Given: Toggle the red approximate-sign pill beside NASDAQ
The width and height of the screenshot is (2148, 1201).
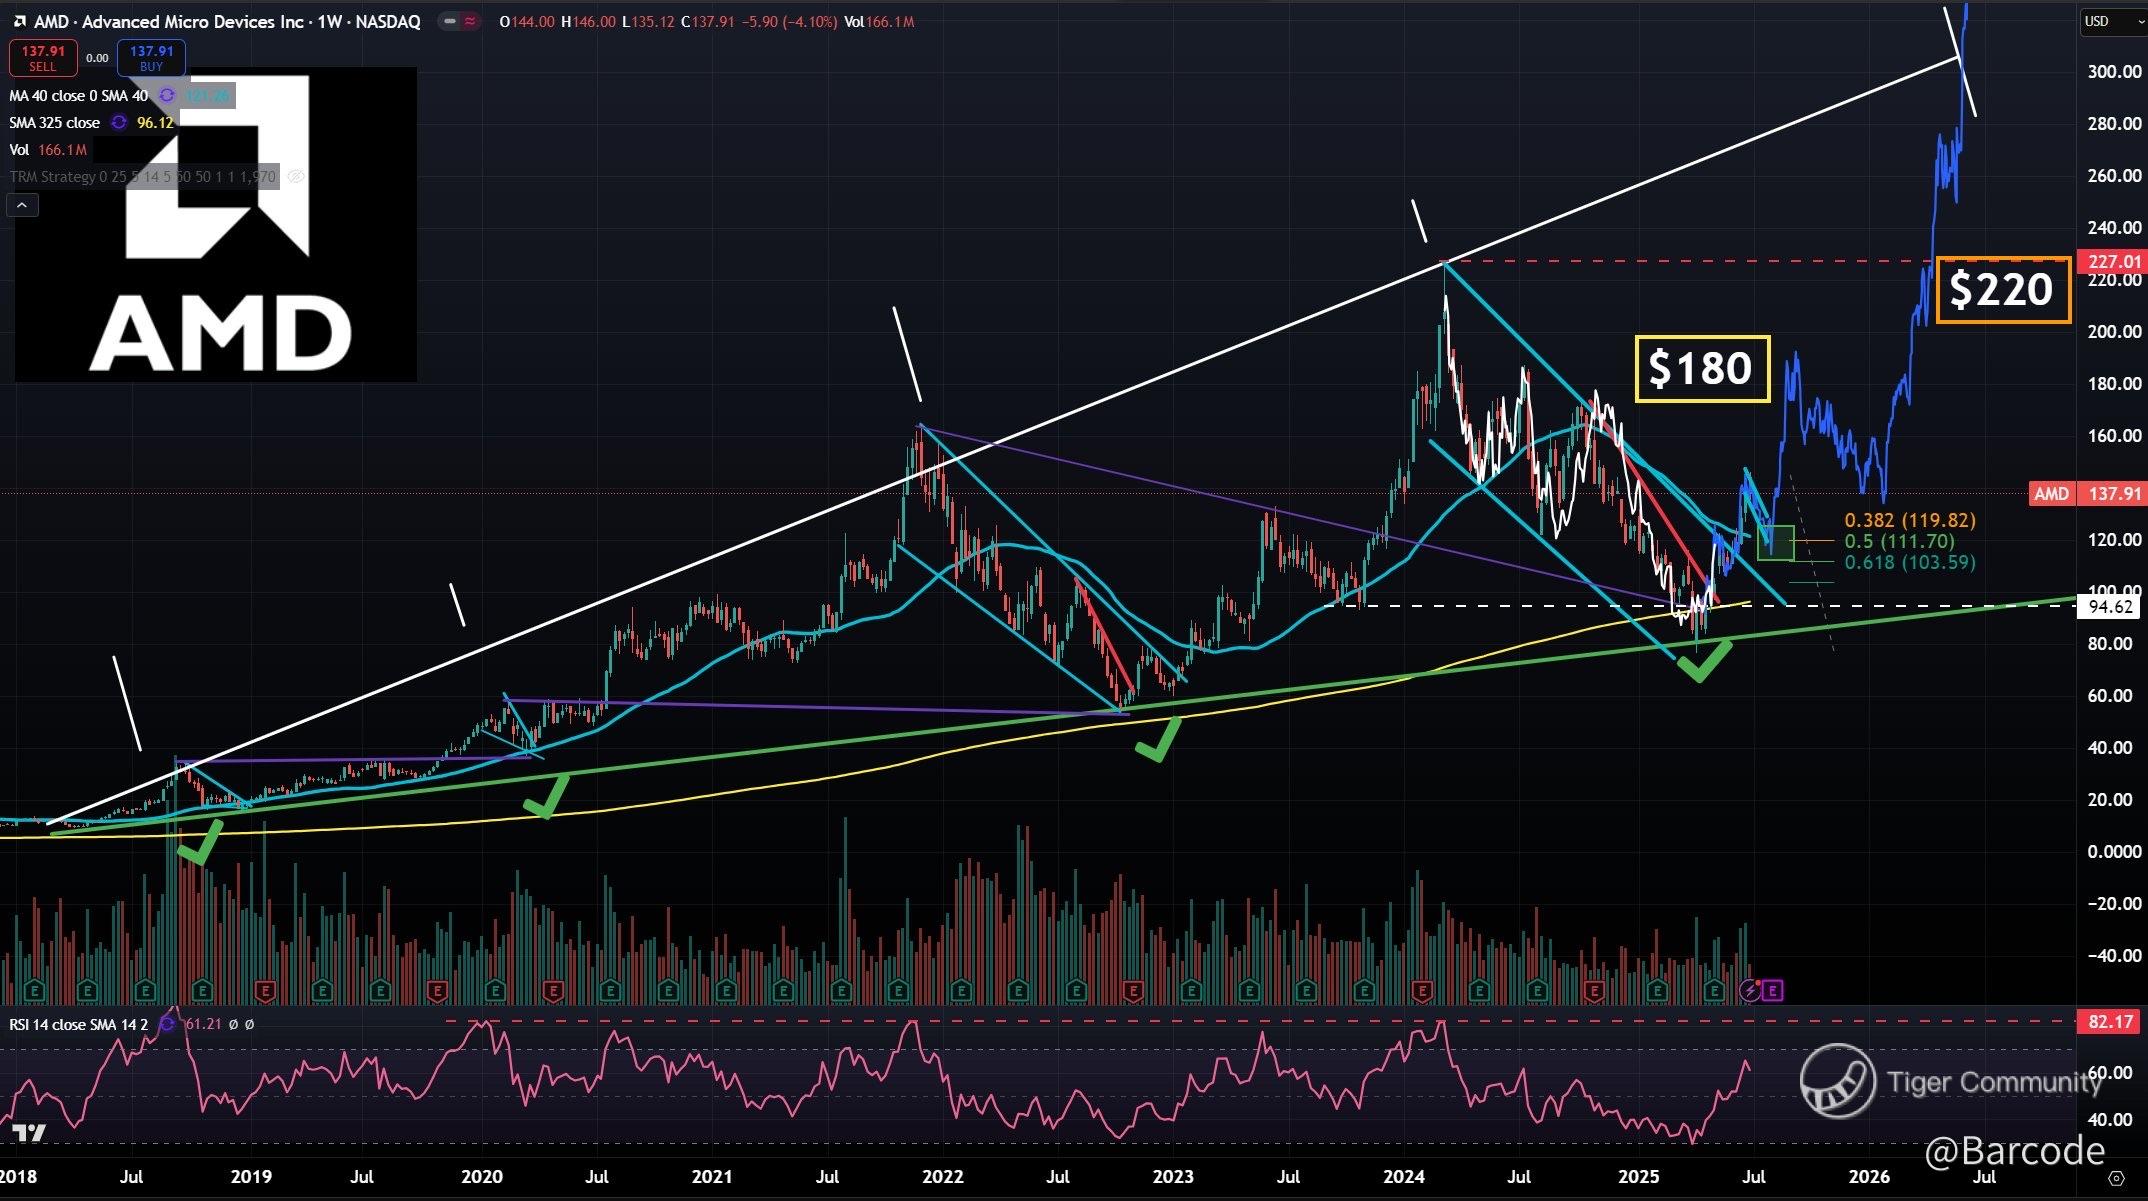Looking at the screenshot, I should tap(469, 21).
